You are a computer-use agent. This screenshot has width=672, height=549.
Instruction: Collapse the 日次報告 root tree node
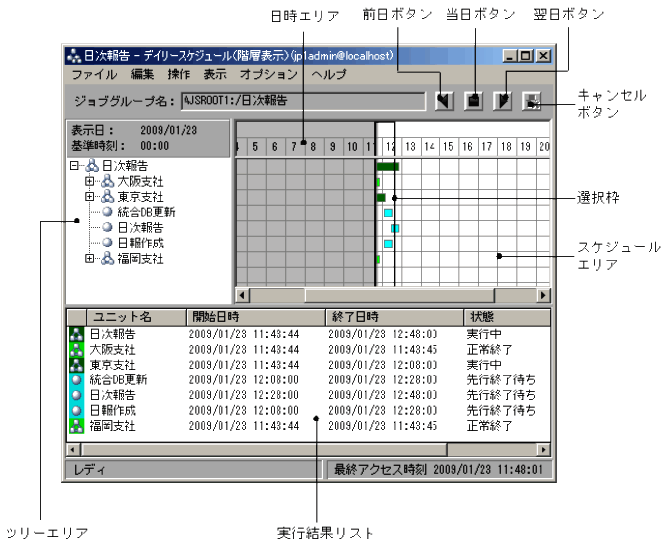click(x=74, y=165)
